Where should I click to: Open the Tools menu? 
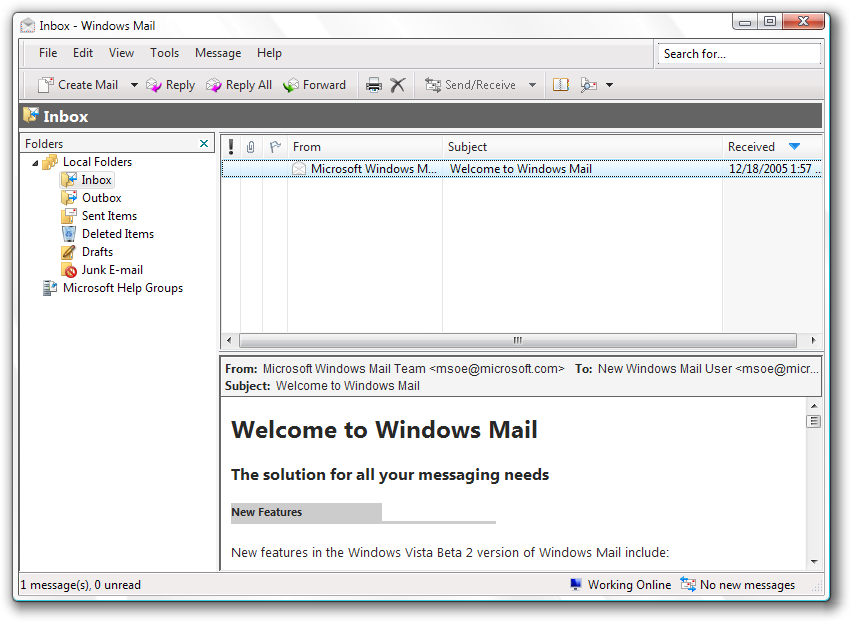pyautogui.click(x=164, y=53)
